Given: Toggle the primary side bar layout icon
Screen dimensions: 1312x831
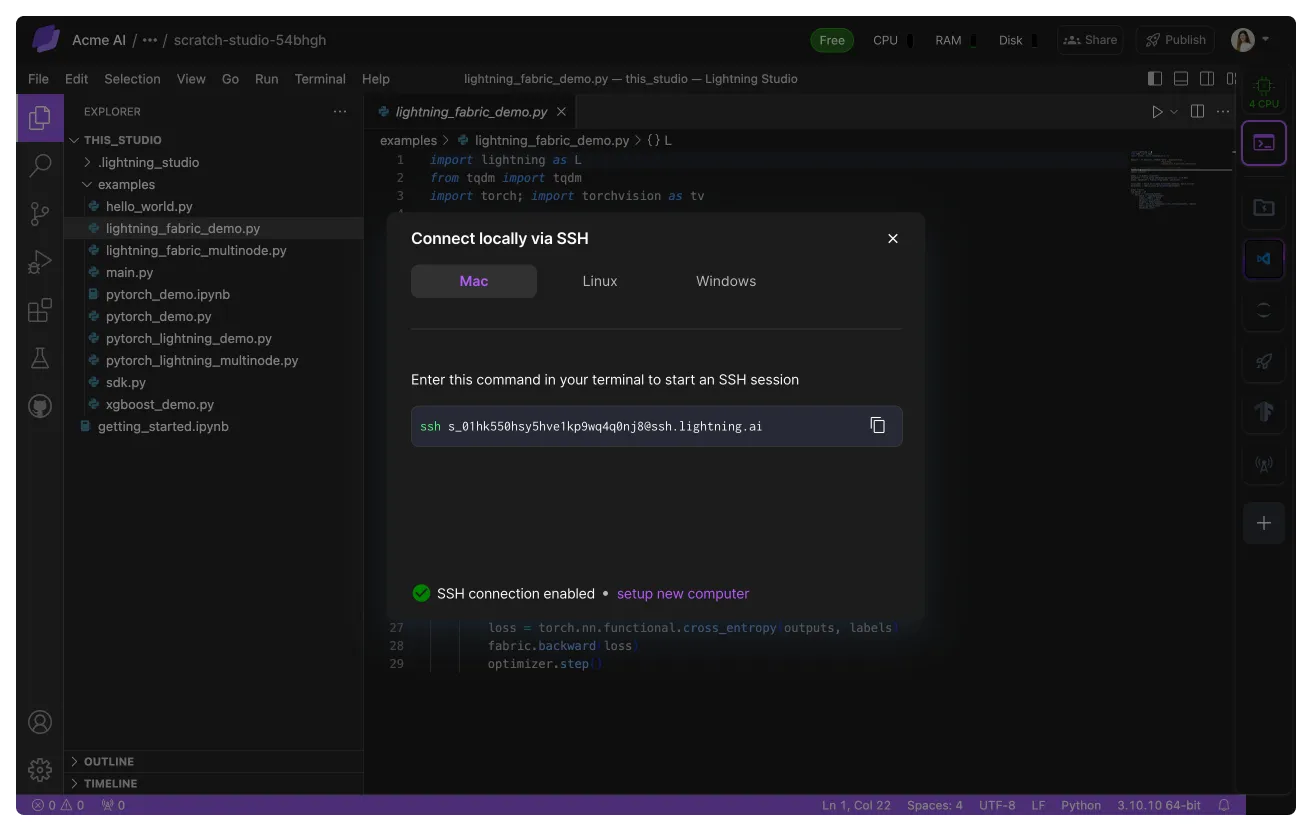Looking at the screenshot, I should 1155,79.
